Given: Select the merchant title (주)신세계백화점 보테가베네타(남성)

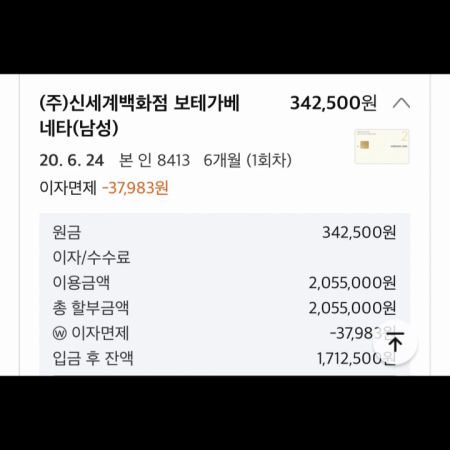Looking at the screenshot, I should click(x=139, y=115).
